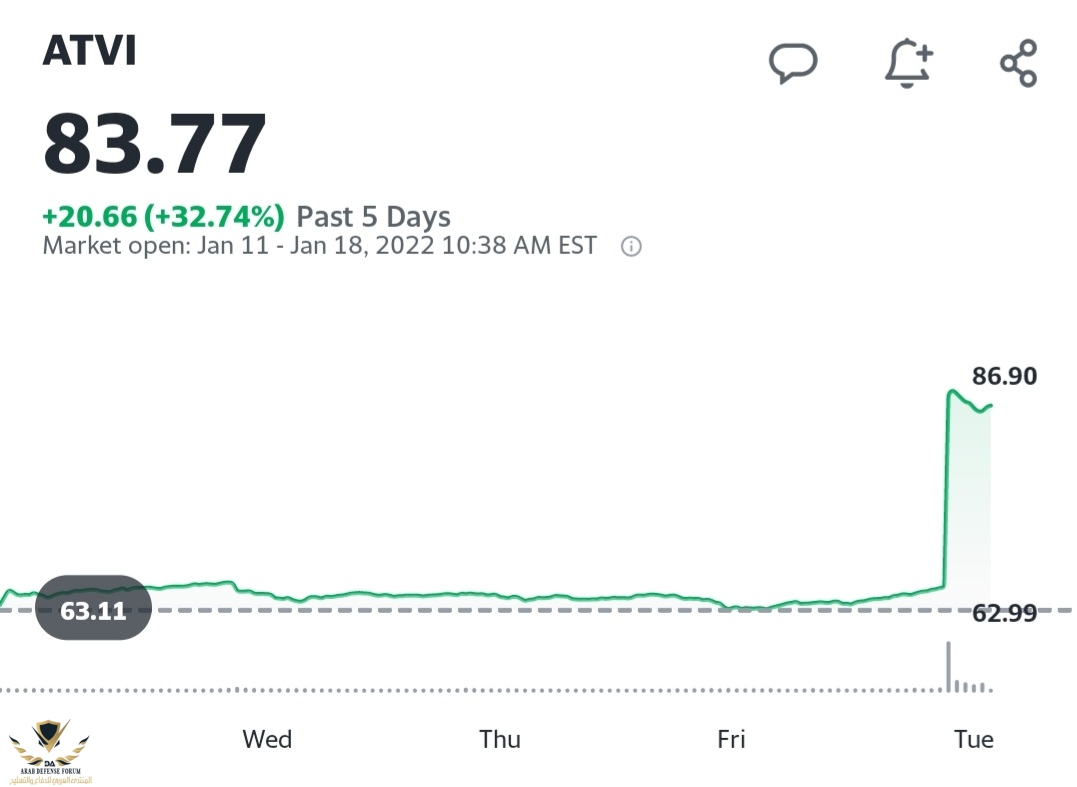Click the market open date range text
The height and width of the screenshot is (787, 1077).
(319, 245)
